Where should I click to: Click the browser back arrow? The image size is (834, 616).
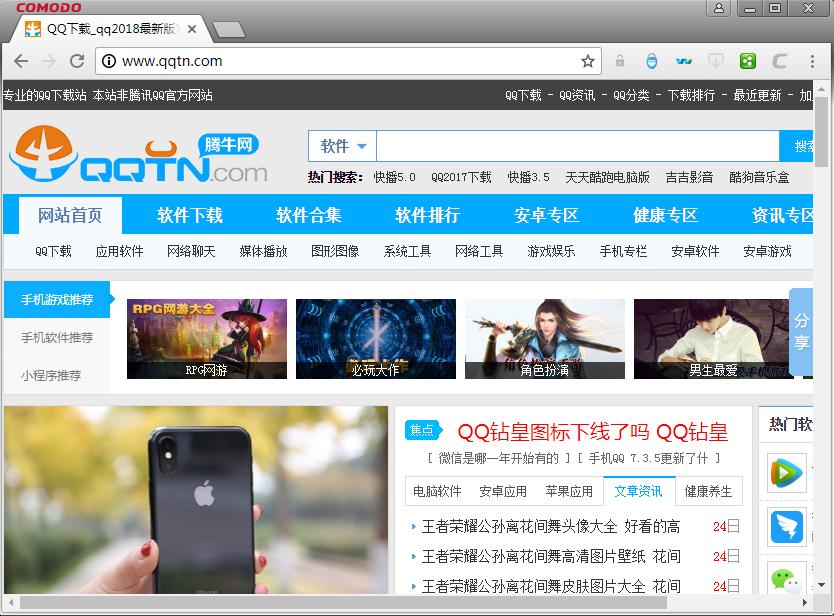[21, 61]
